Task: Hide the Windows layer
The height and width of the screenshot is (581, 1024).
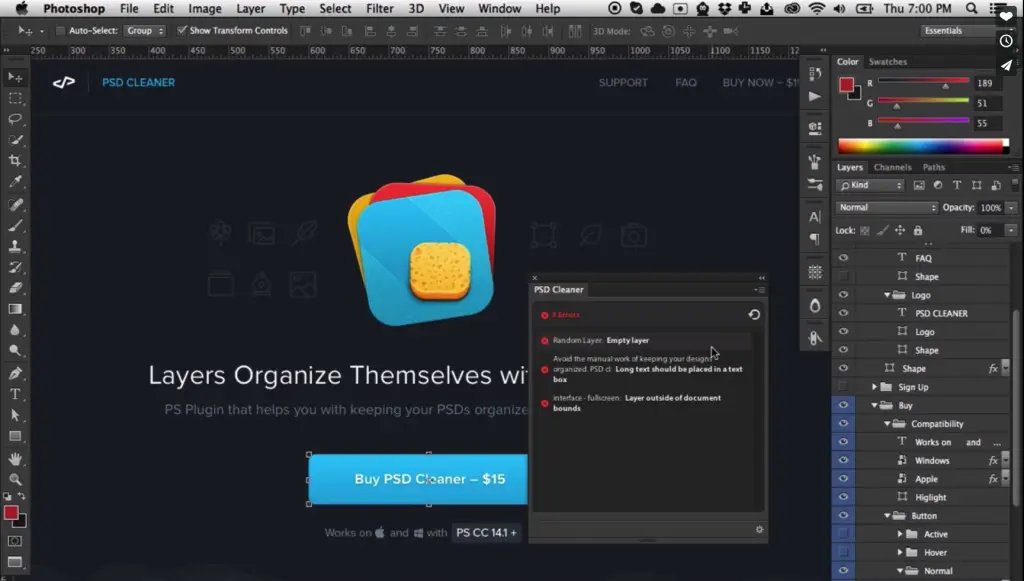Action: (843, 460)
